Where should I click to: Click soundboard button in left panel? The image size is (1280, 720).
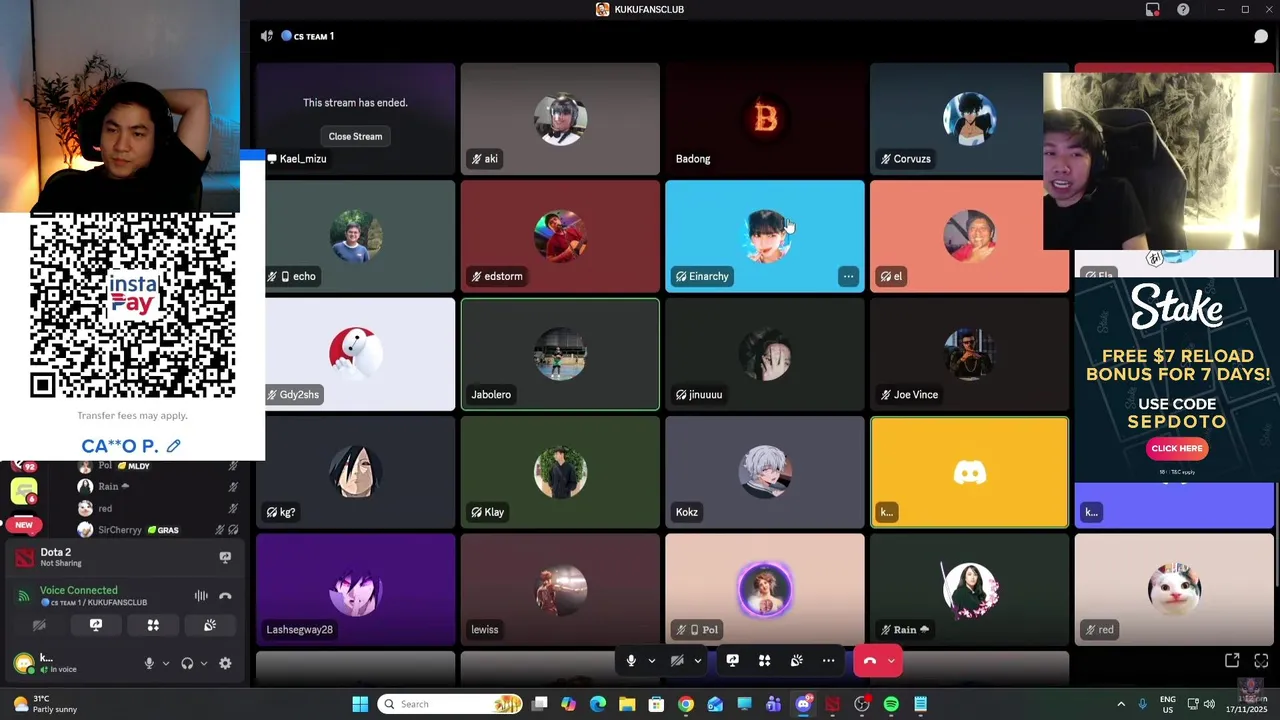[210, 625]
